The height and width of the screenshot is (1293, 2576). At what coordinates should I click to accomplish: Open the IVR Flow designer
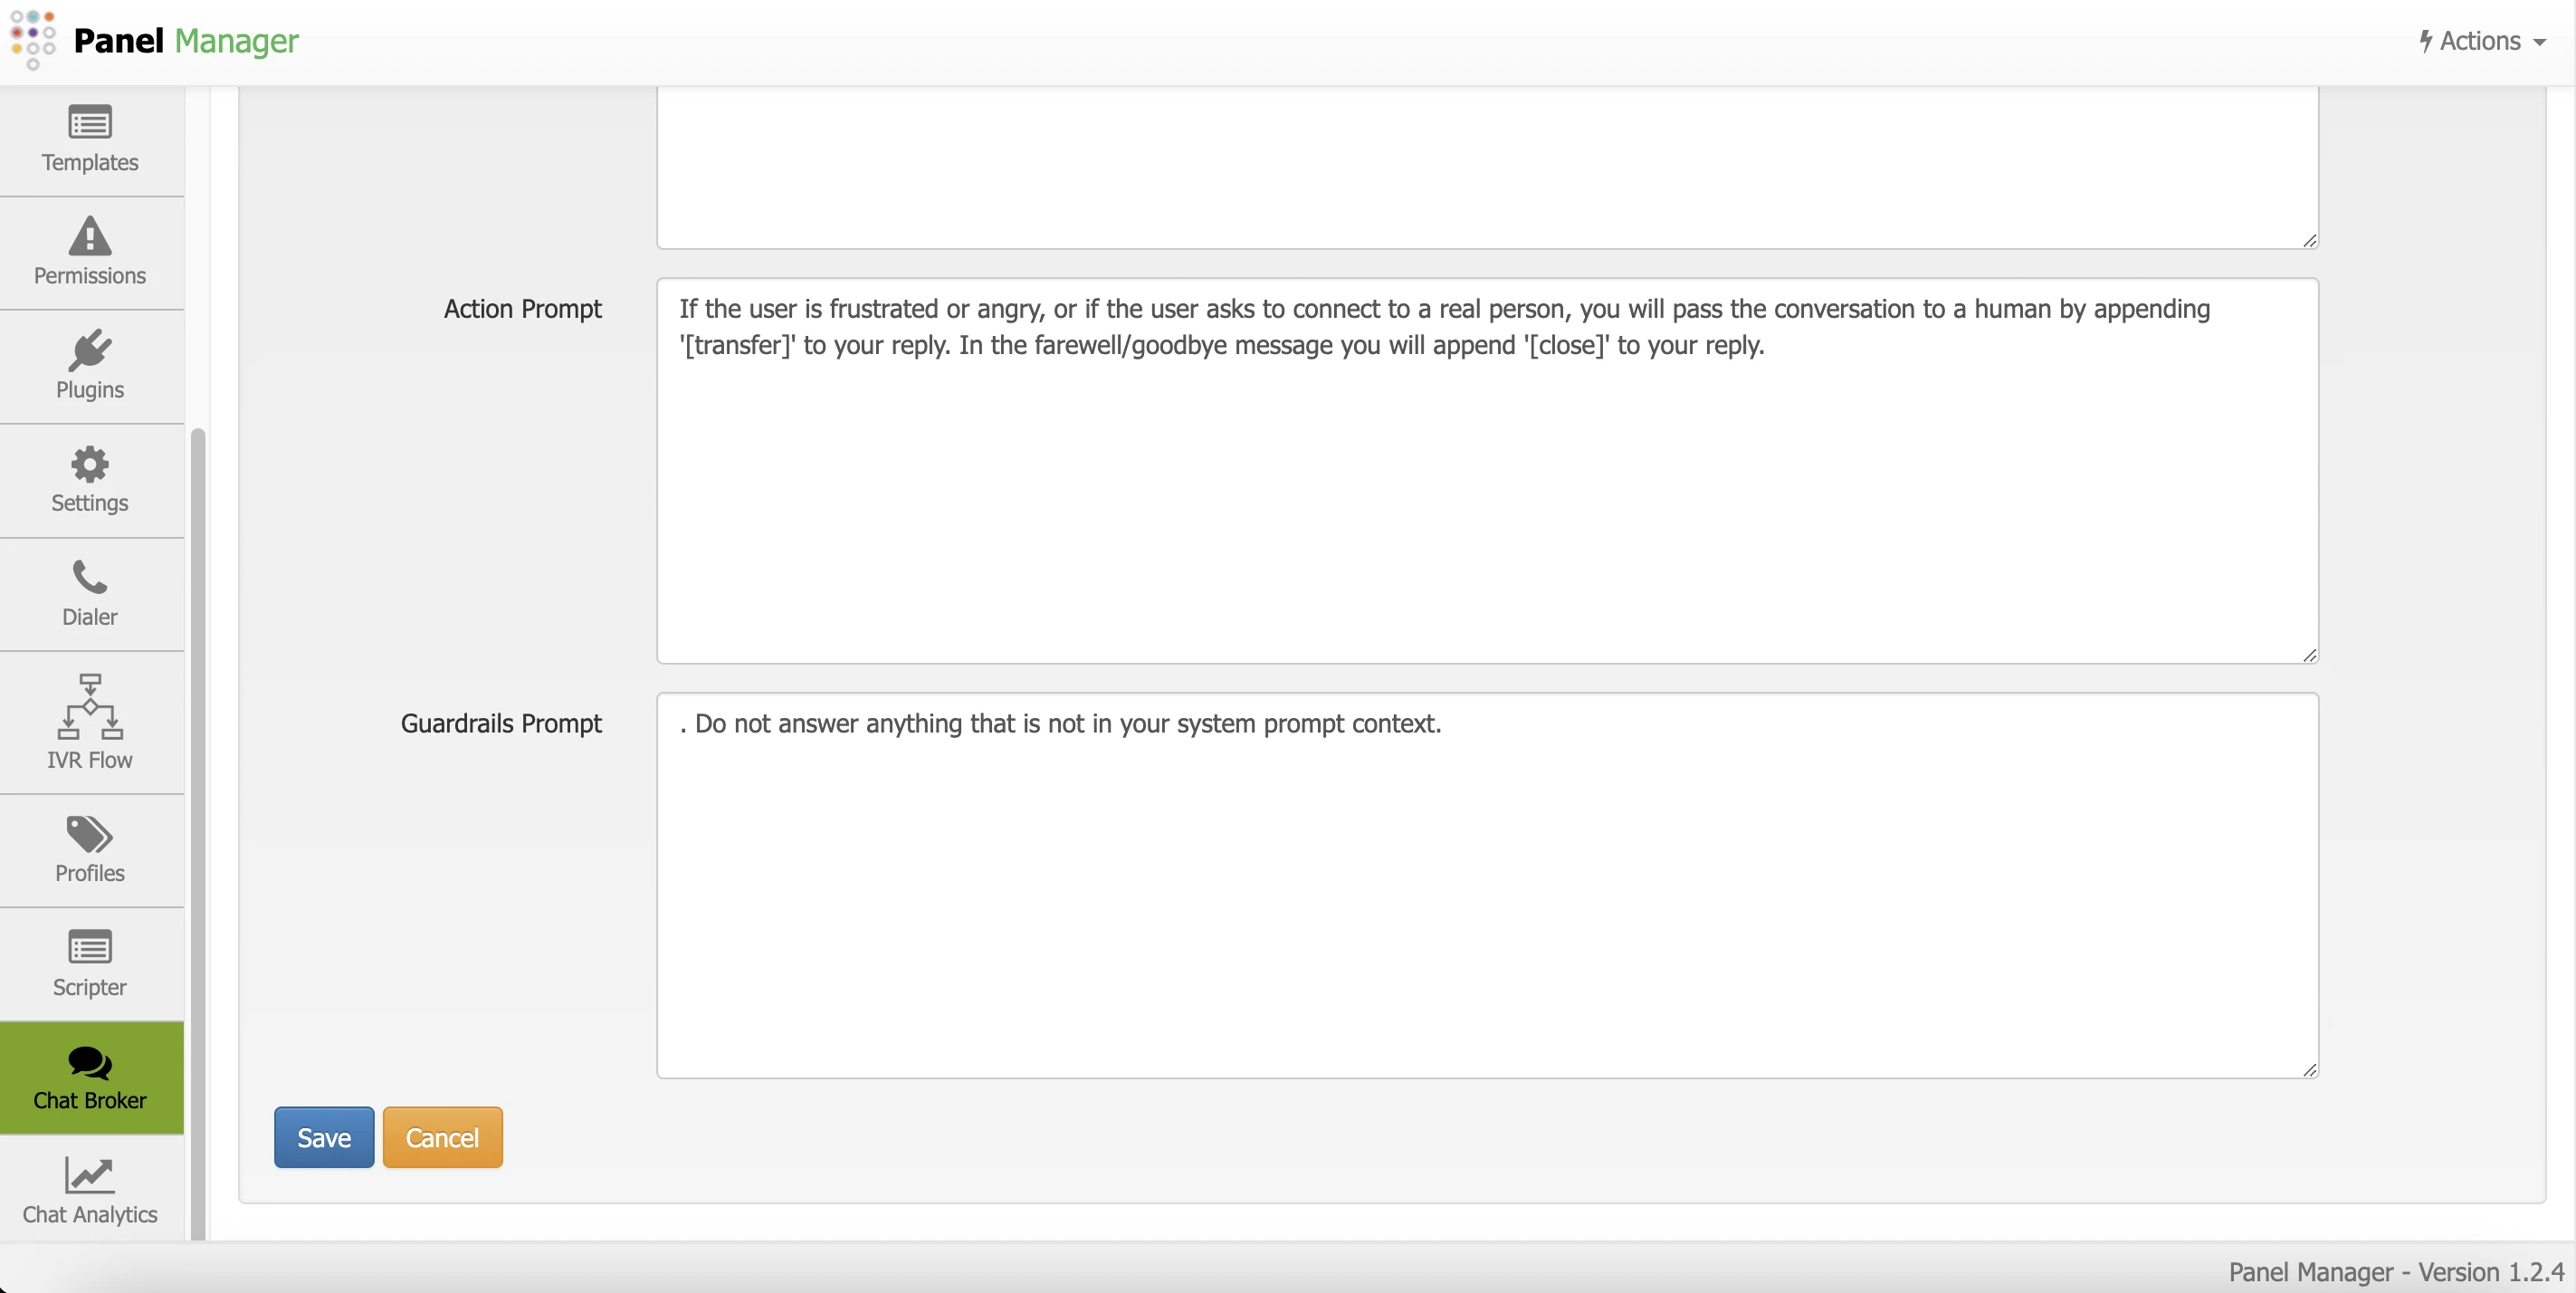(x=90, y=722)
